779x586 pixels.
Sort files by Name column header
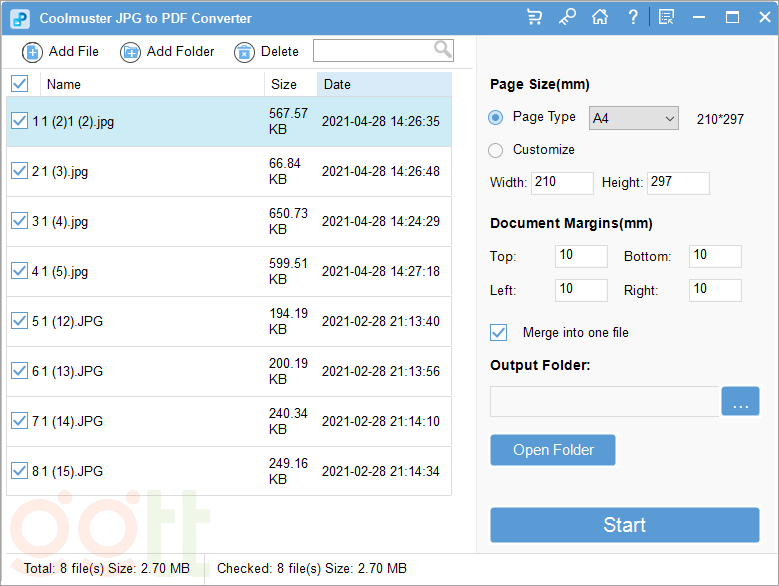pos(150,85)
